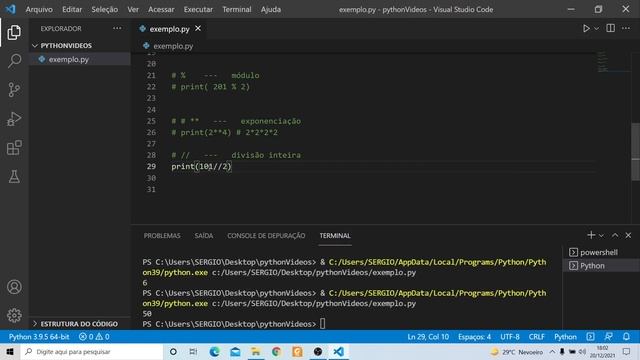Click the feedback icon in status bar

pyautogui.click(x=609, y=337)
